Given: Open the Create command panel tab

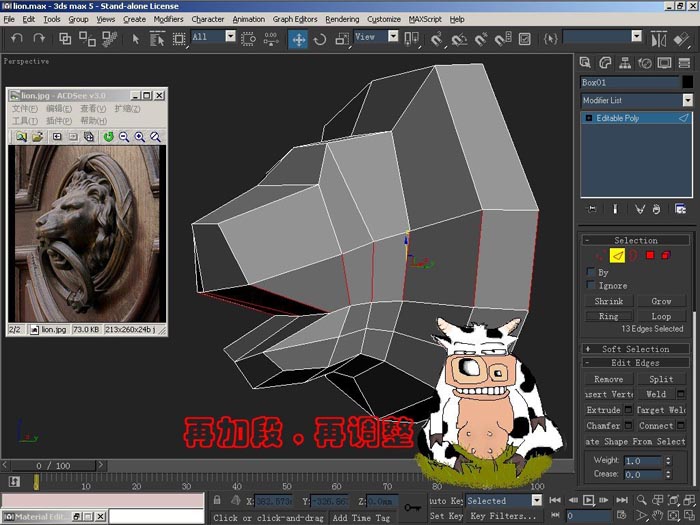Looking at the screenshot, I should (x=585, y=62).
